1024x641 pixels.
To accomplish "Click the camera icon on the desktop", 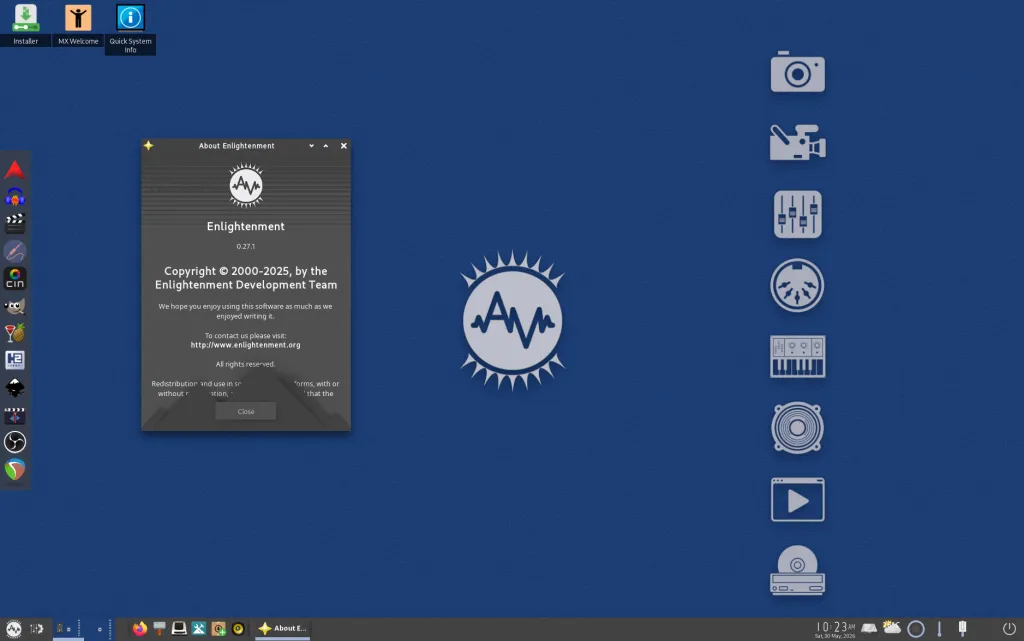I will pyautogui.click(x=797, y=72).
